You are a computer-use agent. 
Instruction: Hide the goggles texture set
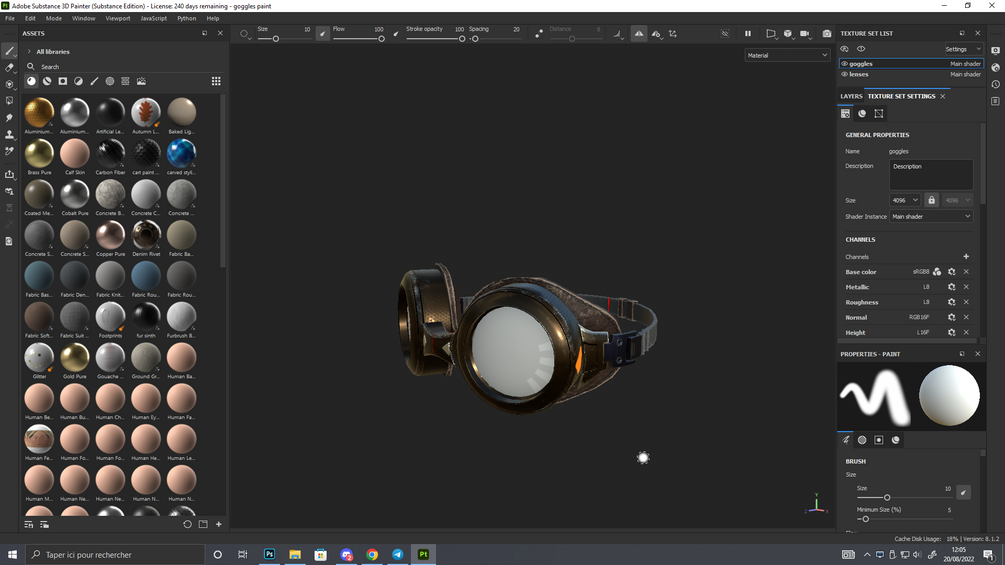click(844, 63)
